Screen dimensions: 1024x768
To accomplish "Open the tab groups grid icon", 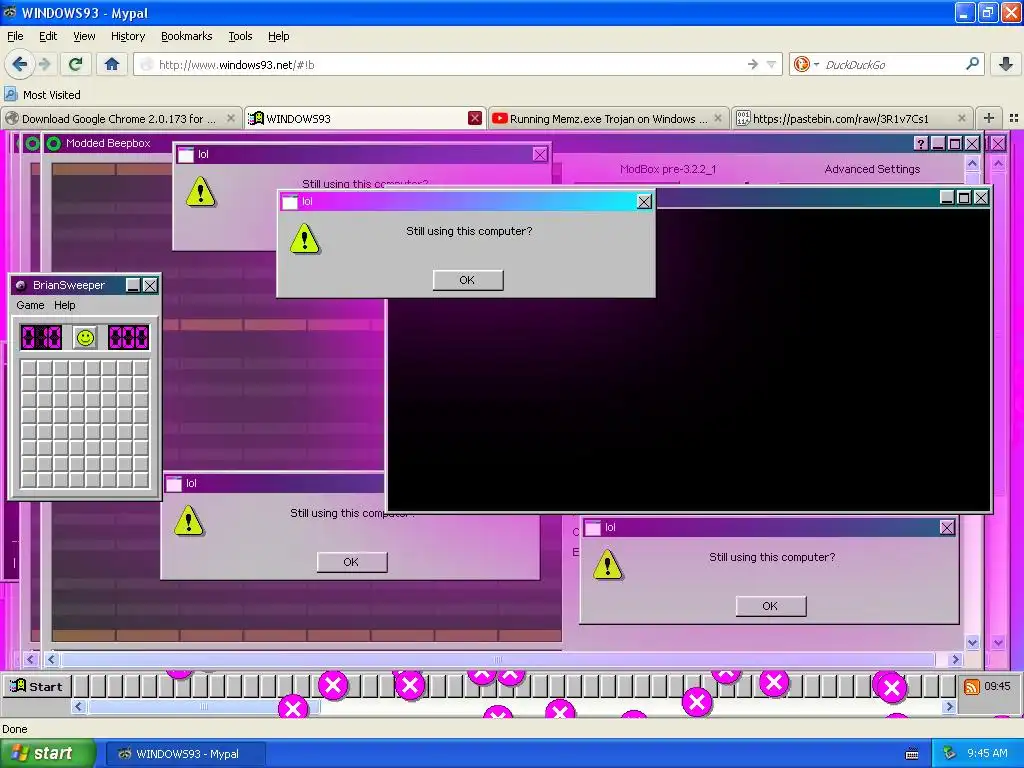I will tap(1014, 118).
